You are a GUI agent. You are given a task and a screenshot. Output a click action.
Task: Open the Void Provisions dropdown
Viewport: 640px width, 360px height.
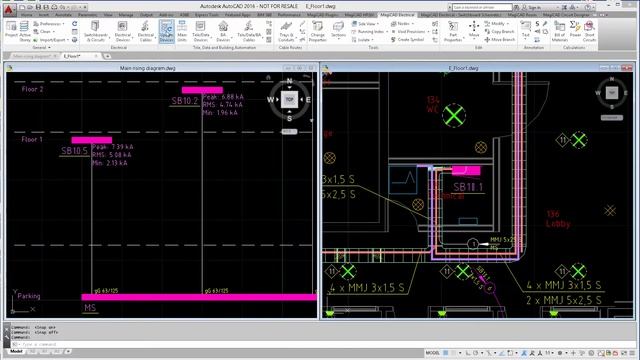click(410, 31)
